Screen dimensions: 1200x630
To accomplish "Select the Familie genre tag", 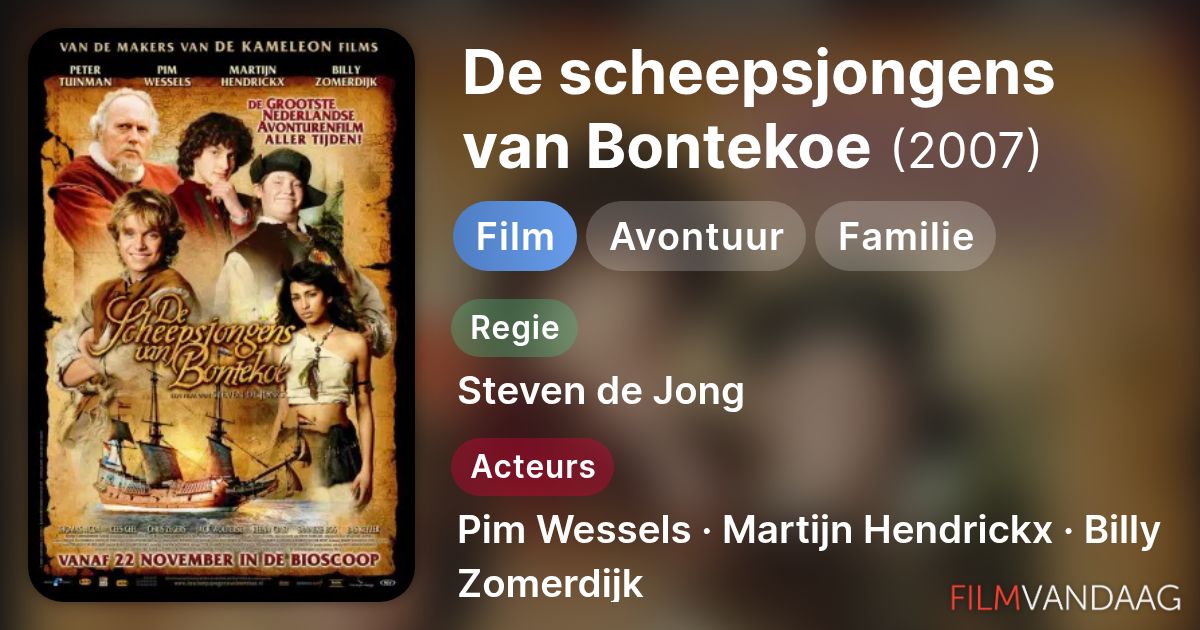I will (906, 236).
